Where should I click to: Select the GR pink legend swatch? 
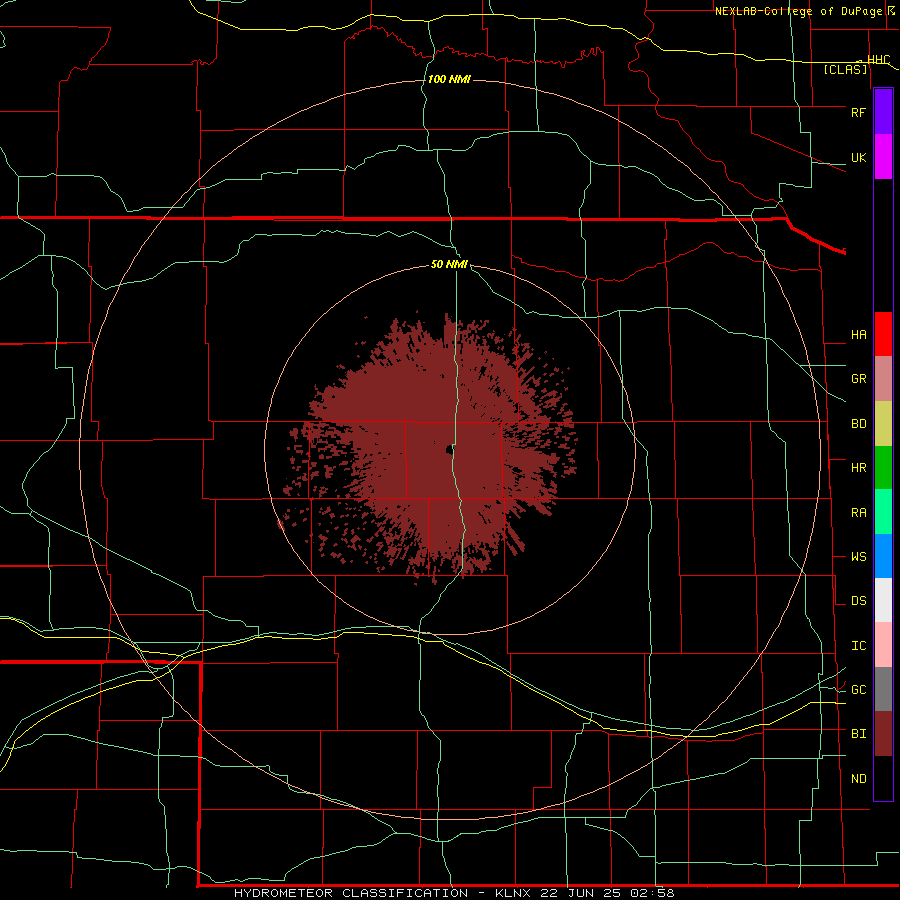click(x=883, y=379)
